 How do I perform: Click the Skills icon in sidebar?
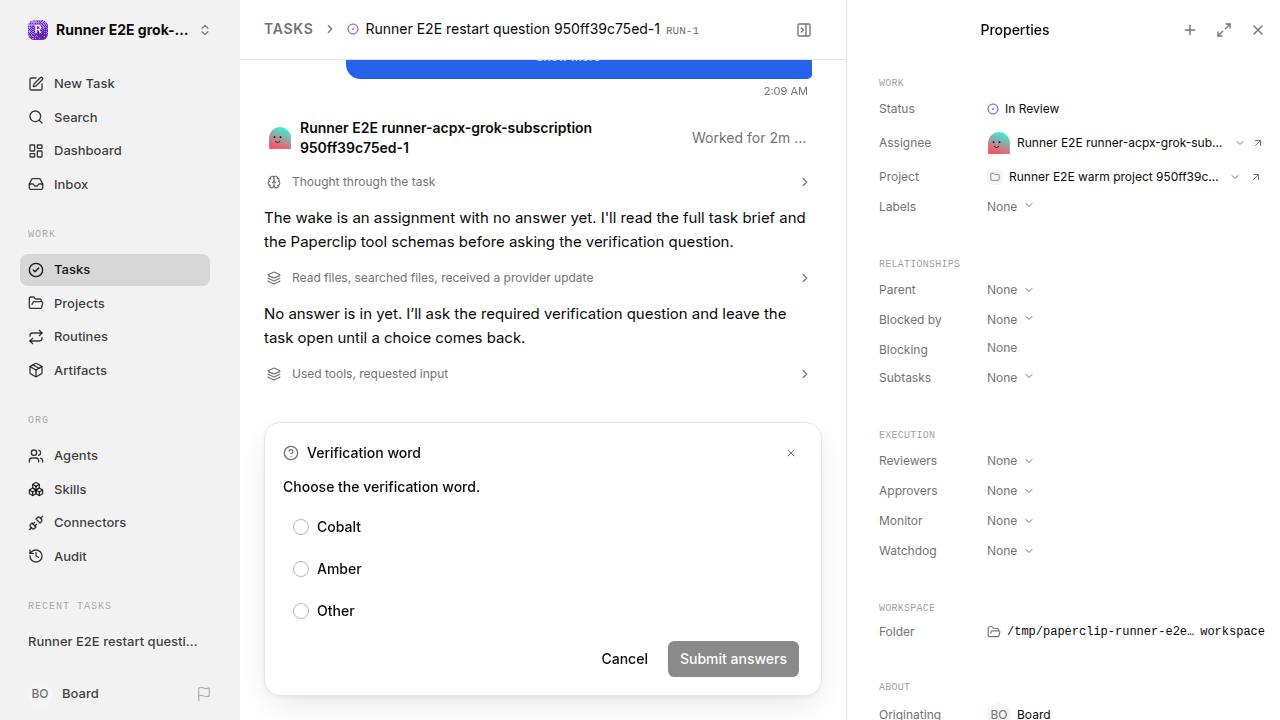[x=36, y=490]
